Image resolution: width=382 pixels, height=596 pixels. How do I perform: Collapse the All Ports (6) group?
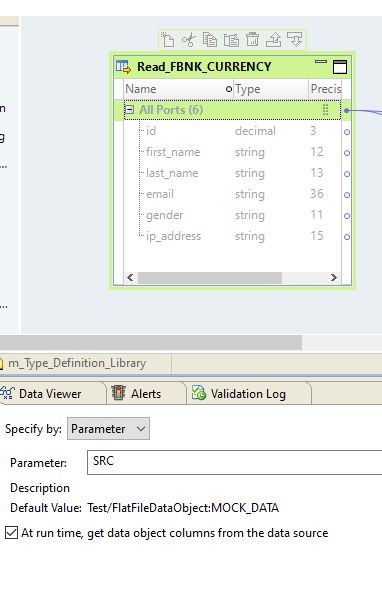pos(129,110)
